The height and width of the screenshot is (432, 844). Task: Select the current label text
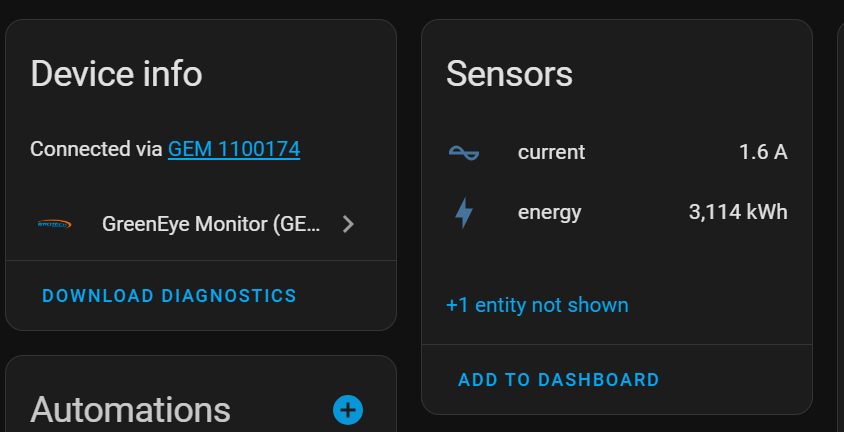coord(551,153)
